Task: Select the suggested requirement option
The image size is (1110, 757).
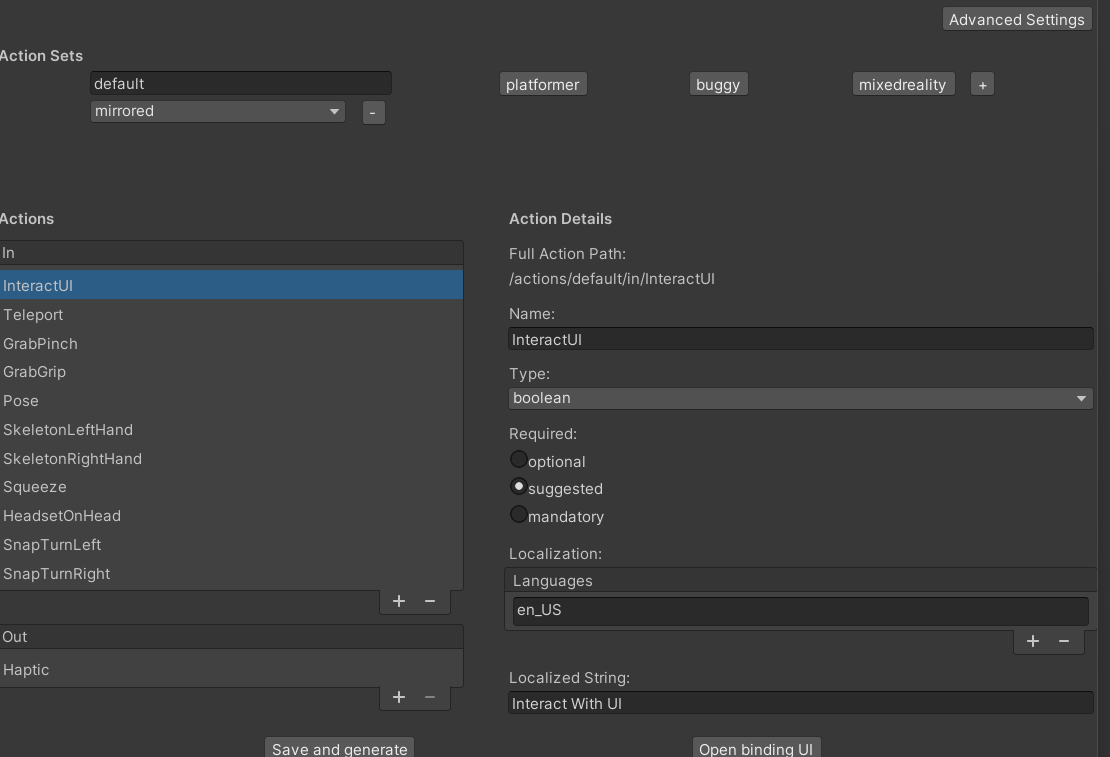Action: (x=518, y=486)
